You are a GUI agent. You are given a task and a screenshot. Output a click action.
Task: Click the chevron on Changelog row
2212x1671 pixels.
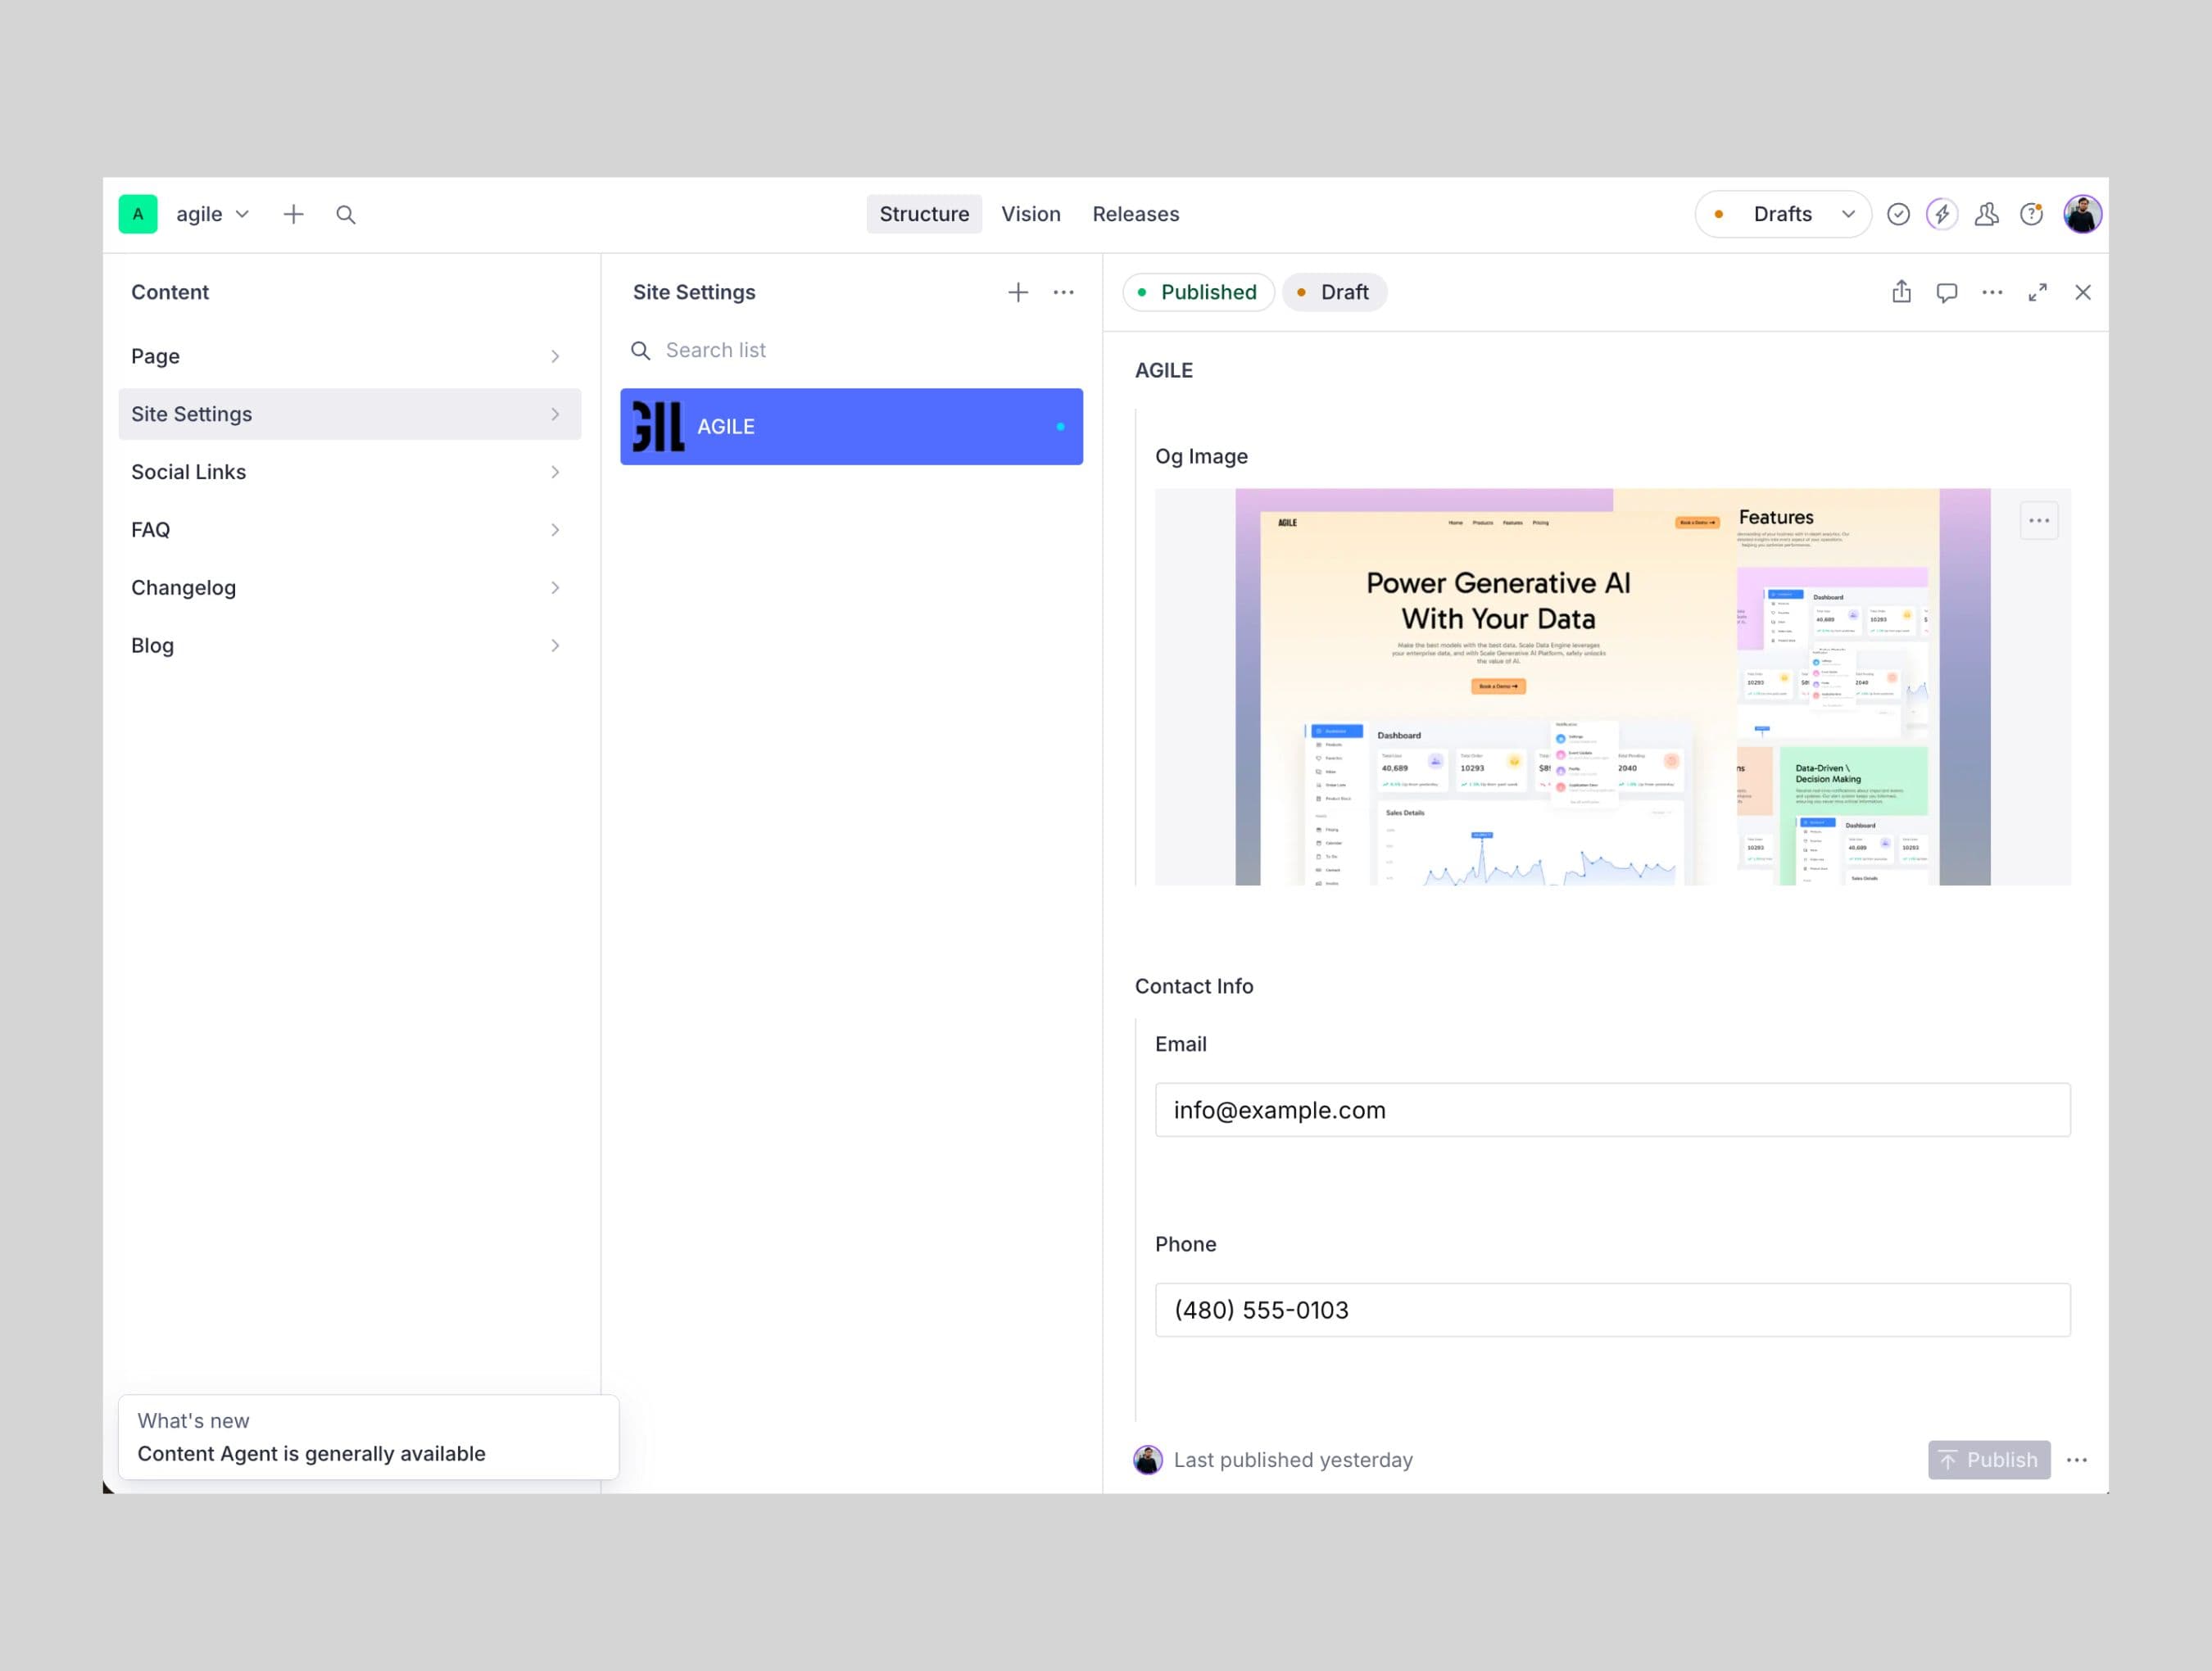(555, 588)
